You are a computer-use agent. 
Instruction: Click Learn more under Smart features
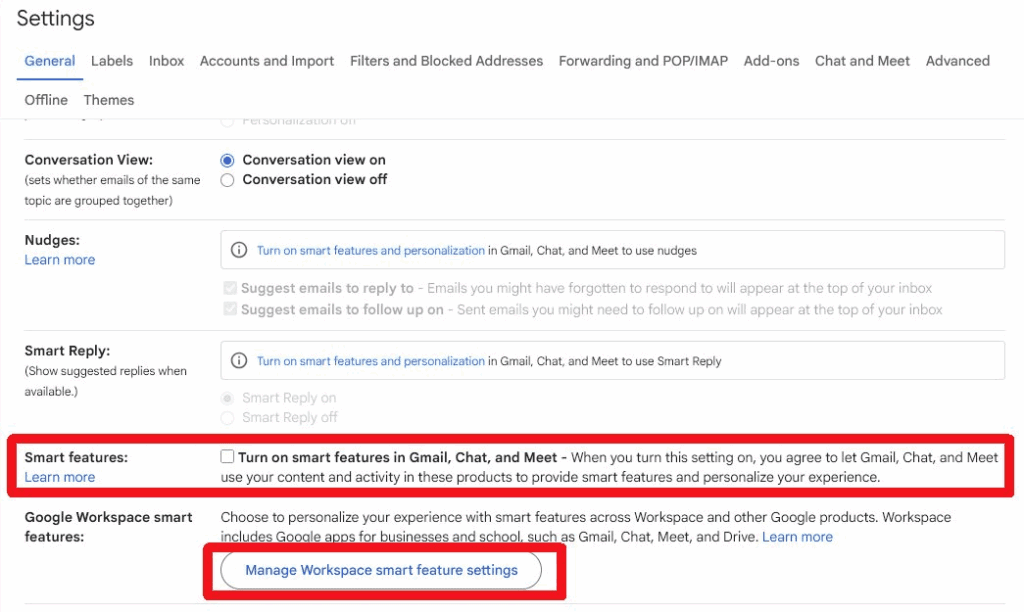[x=60, y=477]
